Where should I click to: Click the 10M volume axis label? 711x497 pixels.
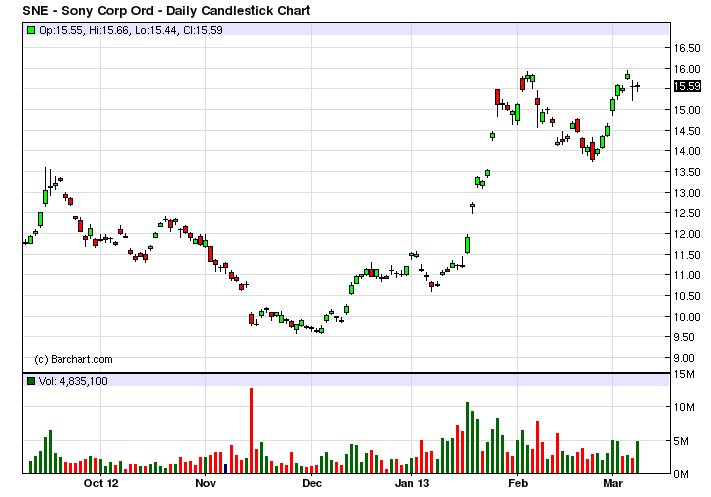point(685,407)
